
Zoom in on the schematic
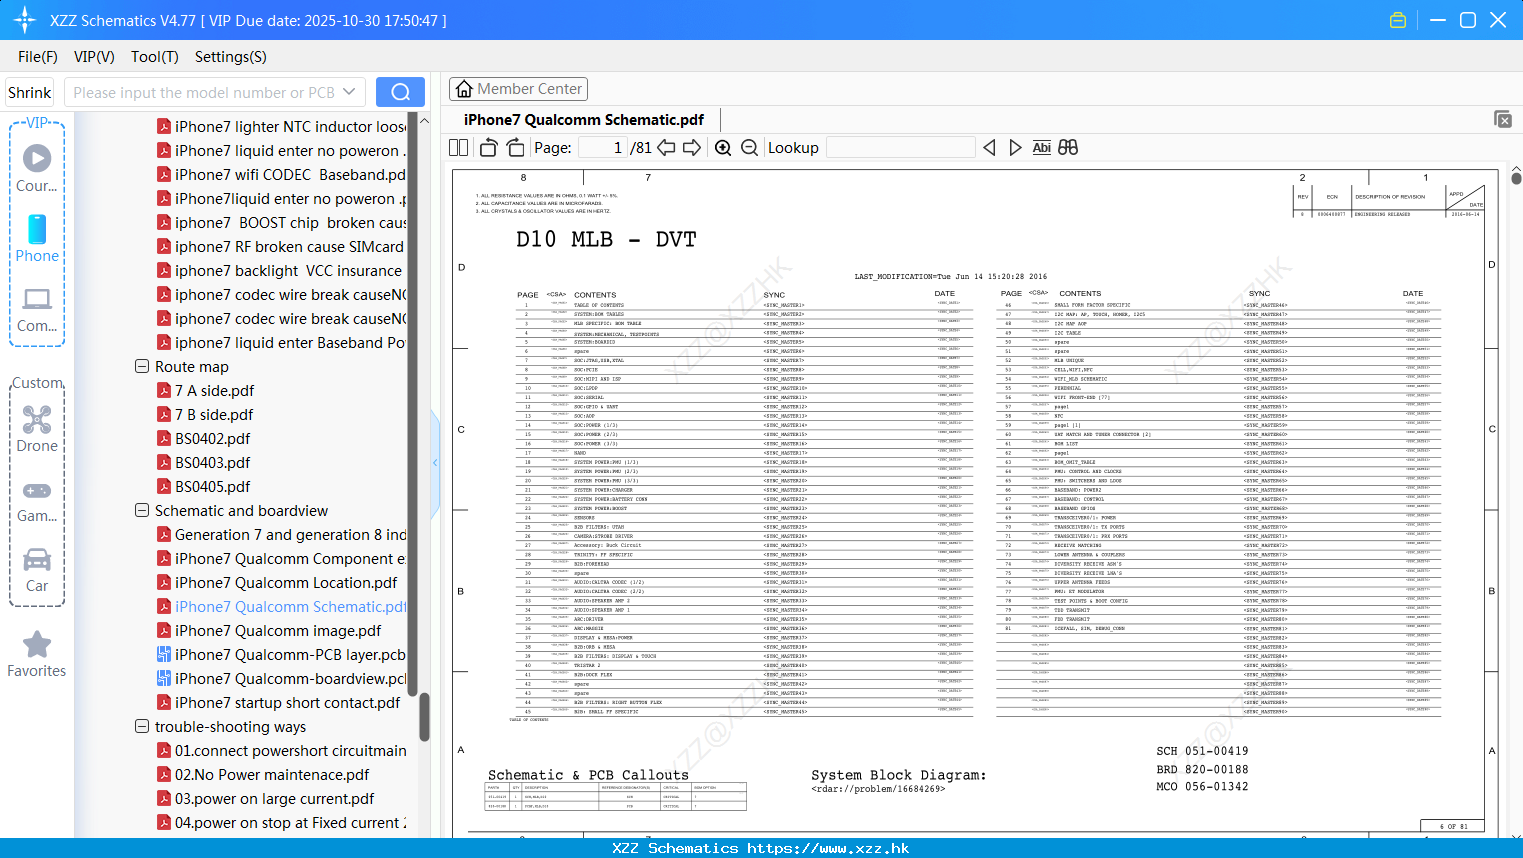click(x=723, y=147)
